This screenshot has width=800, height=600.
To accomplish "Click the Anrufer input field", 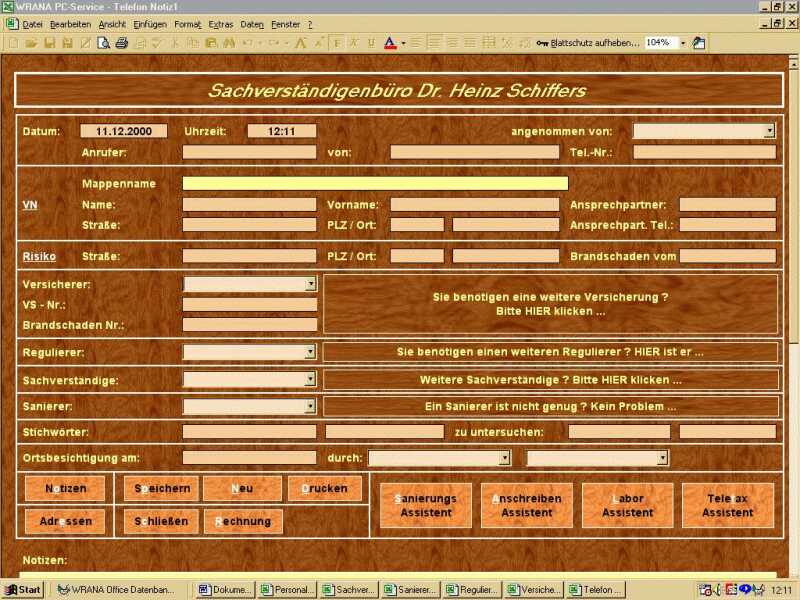I will point(249,152).
